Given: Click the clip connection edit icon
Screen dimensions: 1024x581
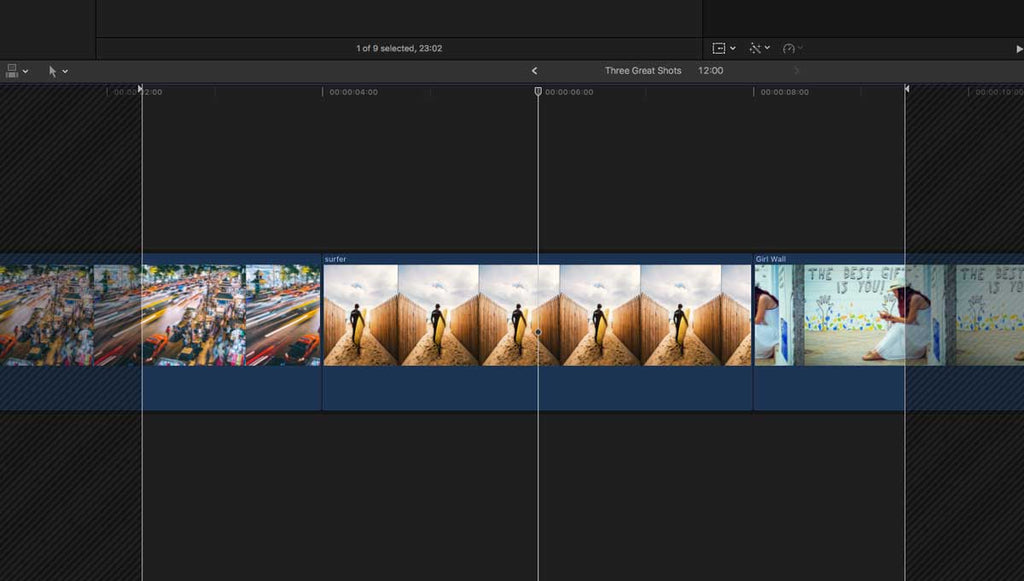Looking at the screenshot, I should [x=12, y=71].
